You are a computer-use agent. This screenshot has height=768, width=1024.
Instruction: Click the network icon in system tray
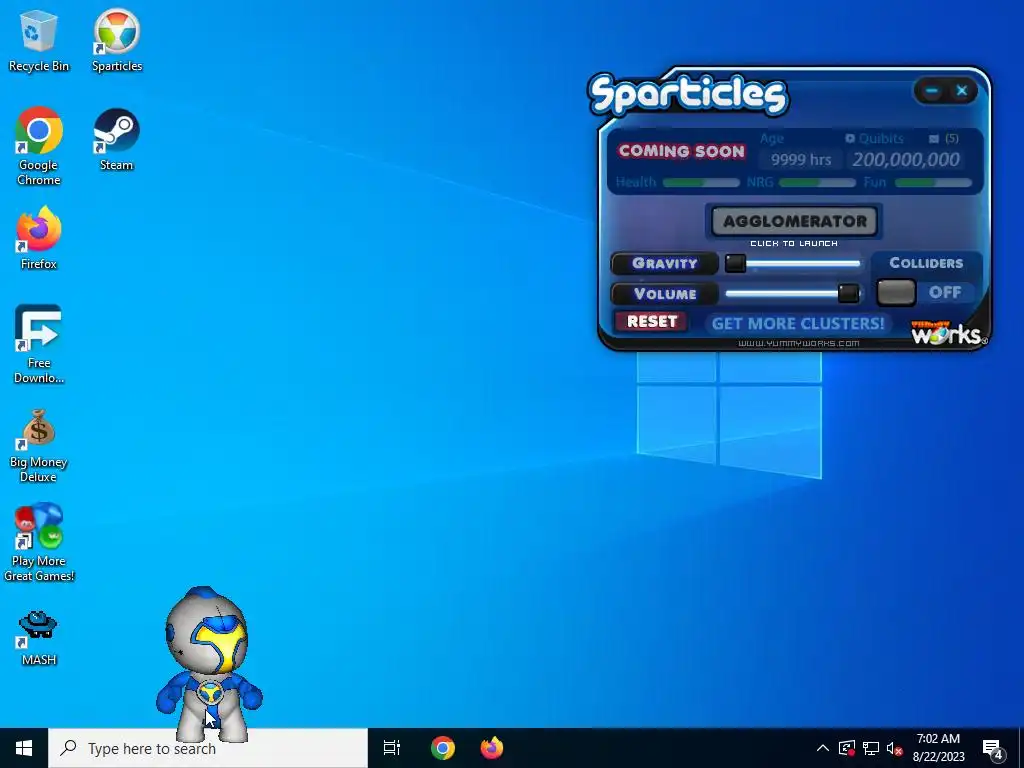(x=871, y=748)
